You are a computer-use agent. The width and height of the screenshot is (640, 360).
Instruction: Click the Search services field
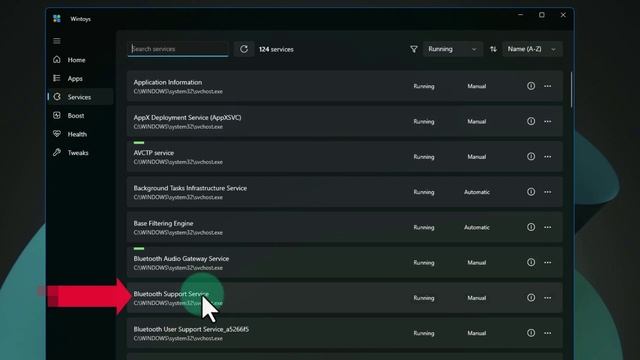(178, 49)
